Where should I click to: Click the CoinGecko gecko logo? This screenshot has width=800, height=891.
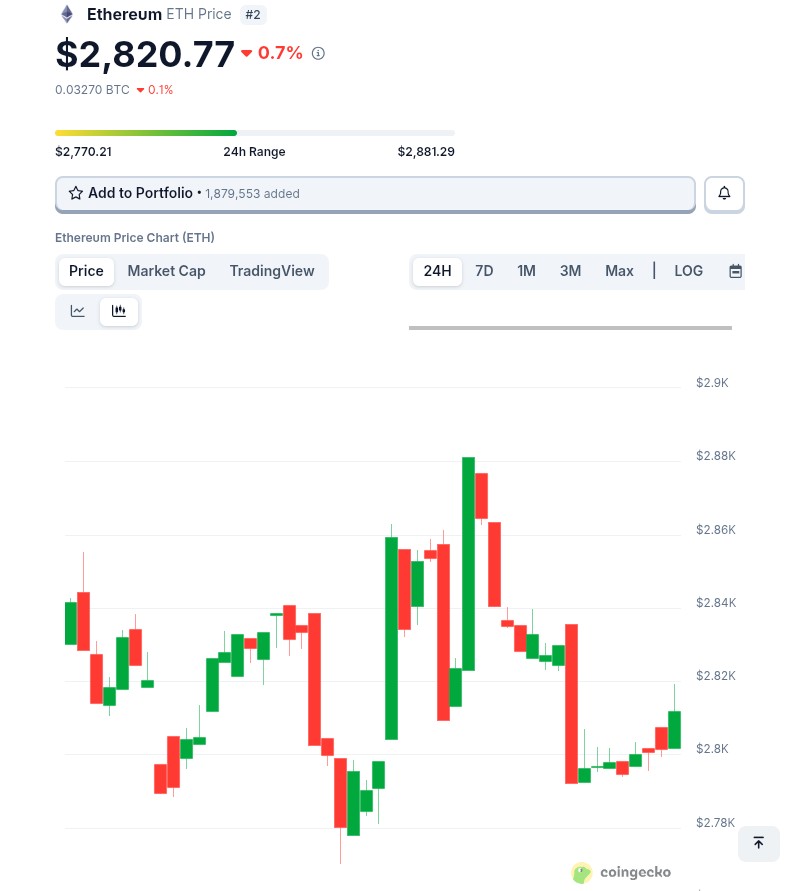[581, 873]
